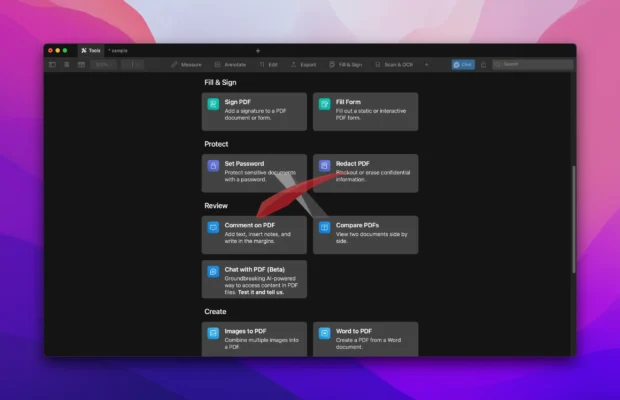Open Word to PDF card title
Image resolution: width=620 pixels, height=400 pixels.
click(354, 331)
